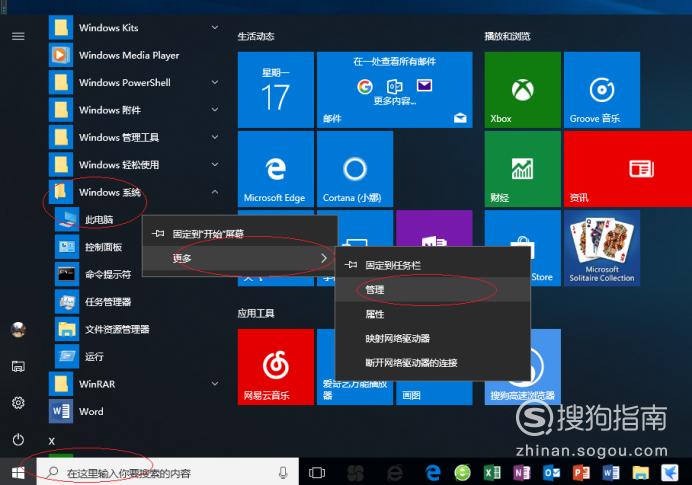This screenshot has height=485, width=692.
Task: Open Cortana (小娜) tile
Action: [x=355, y=169]
